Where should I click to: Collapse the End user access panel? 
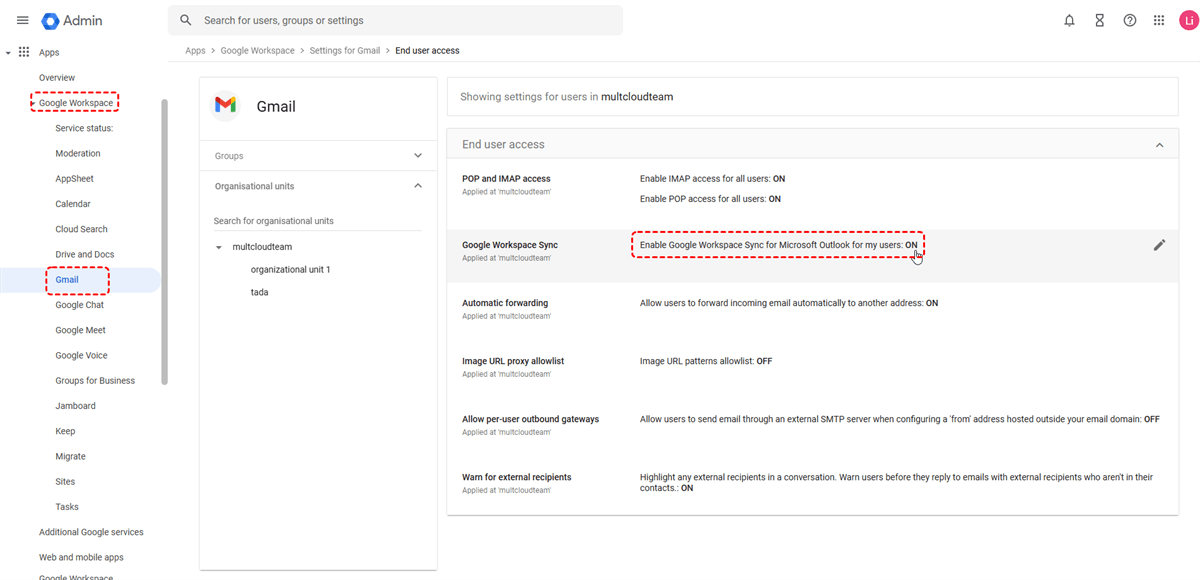pyautogui.click(x=1159, y=145)
